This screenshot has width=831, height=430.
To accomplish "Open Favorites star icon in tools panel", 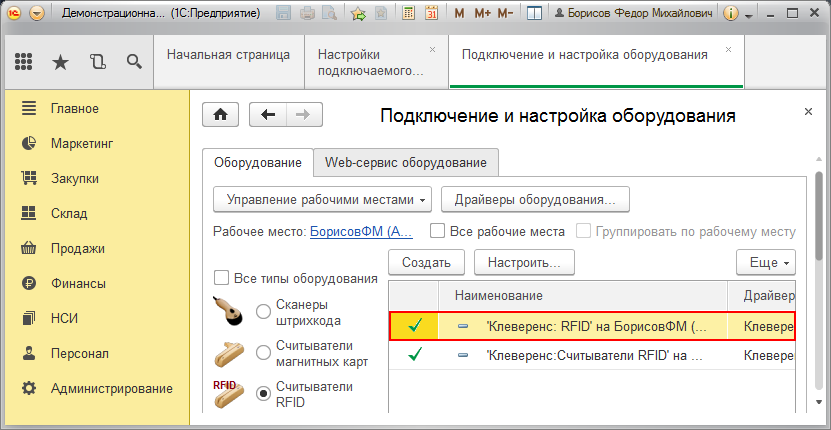I will coord(60,63).
